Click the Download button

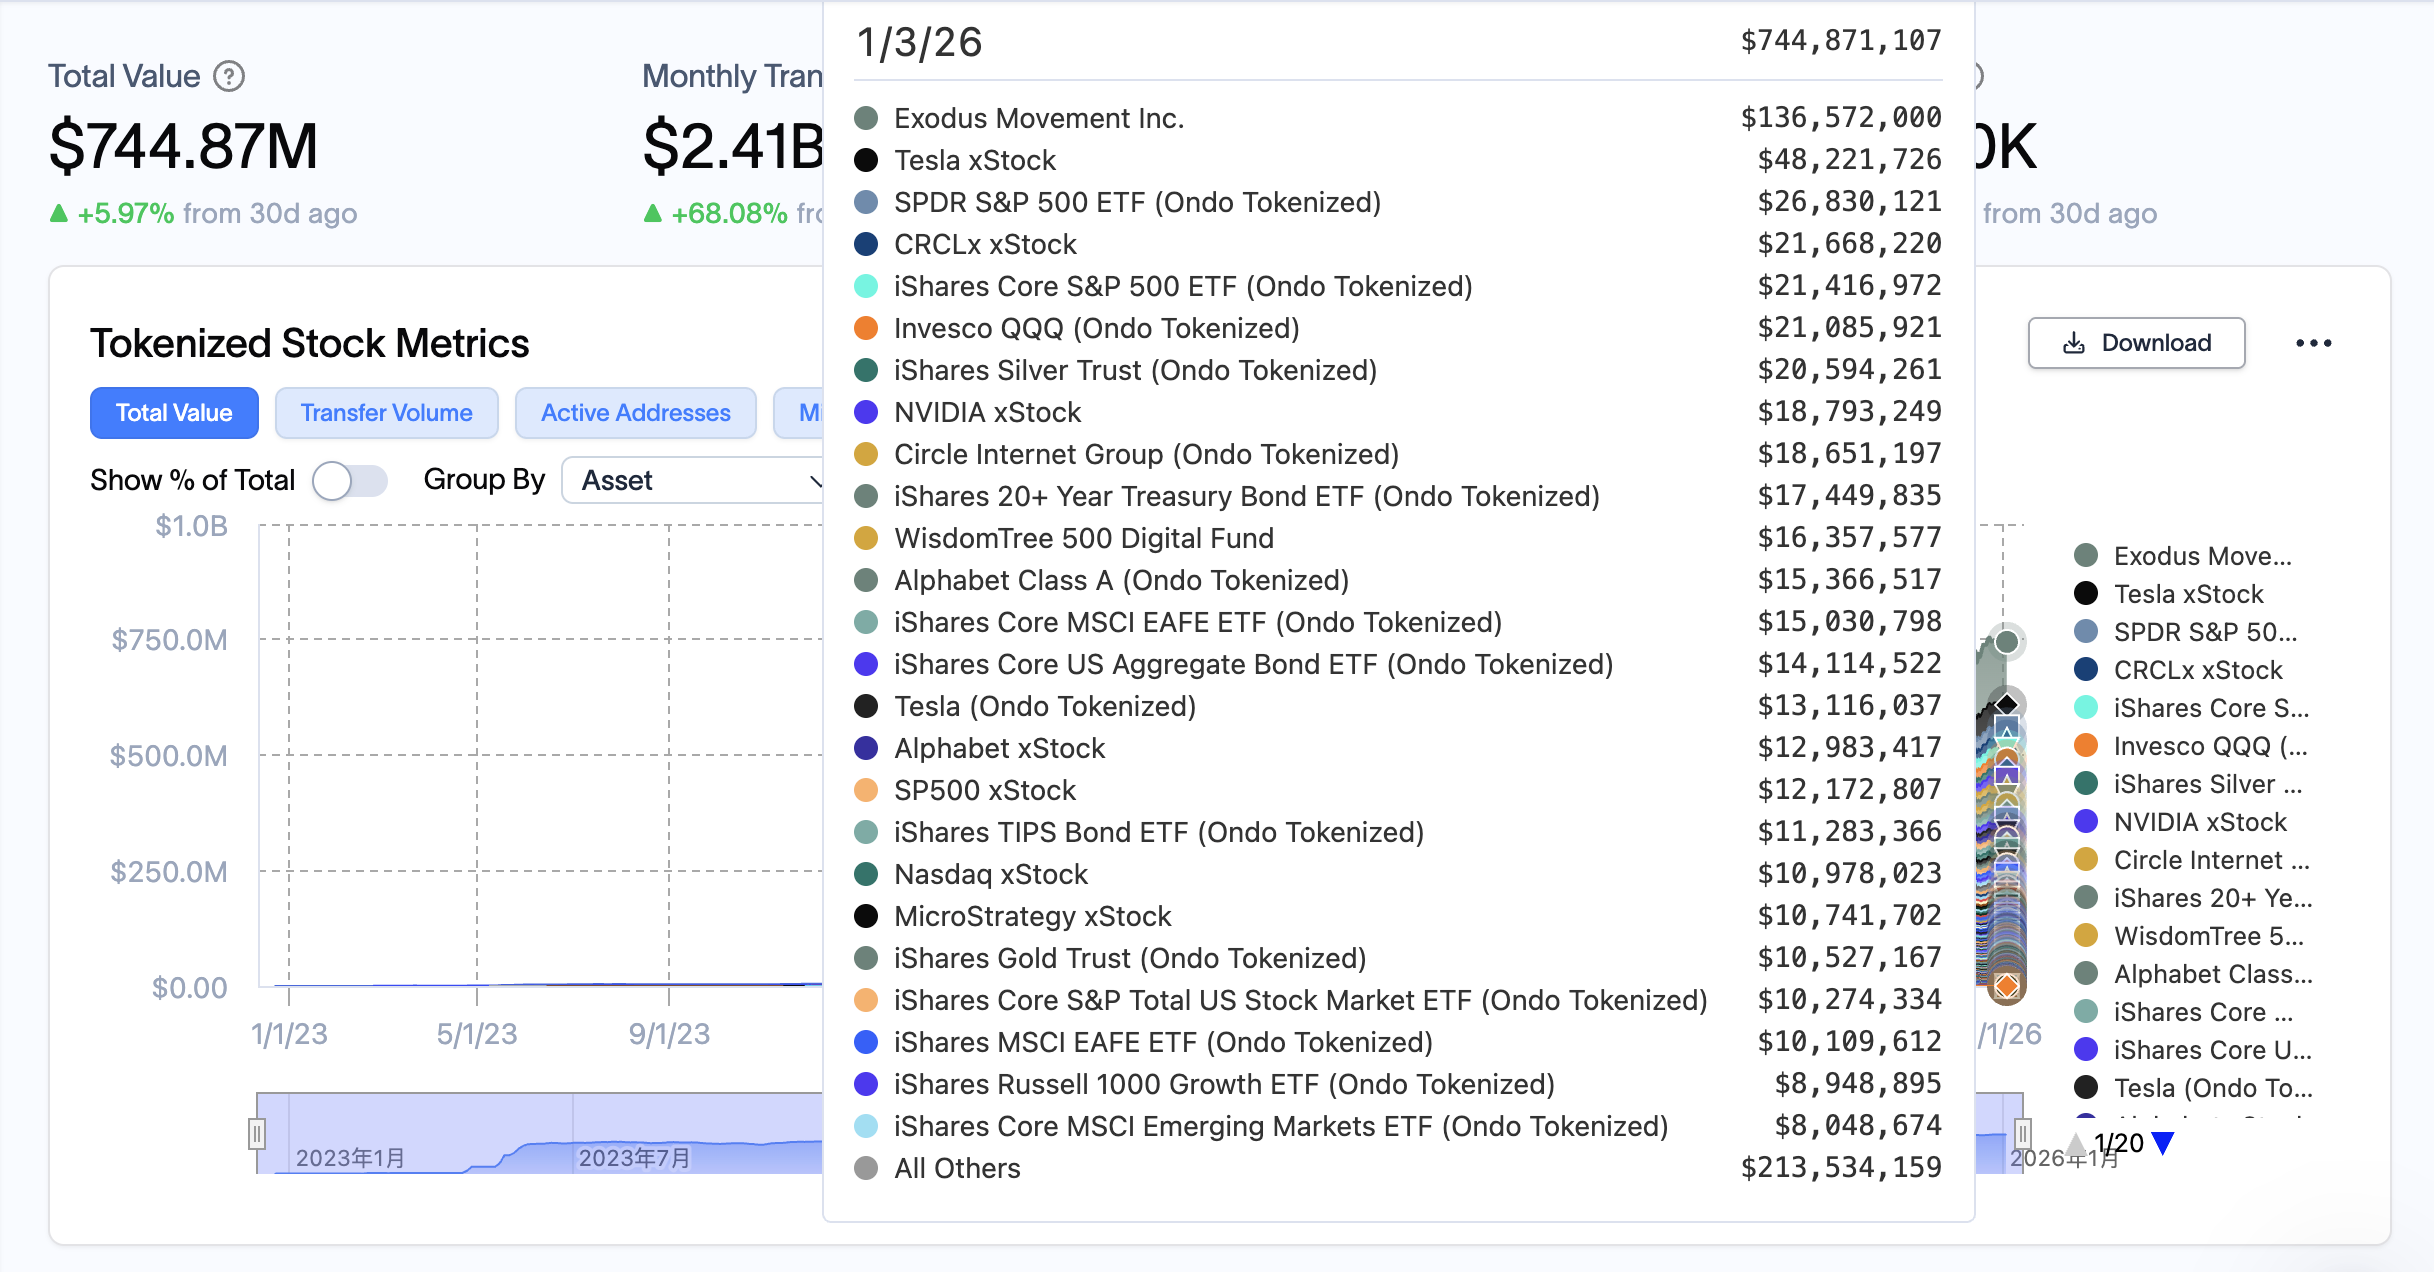pos(2136,343)
